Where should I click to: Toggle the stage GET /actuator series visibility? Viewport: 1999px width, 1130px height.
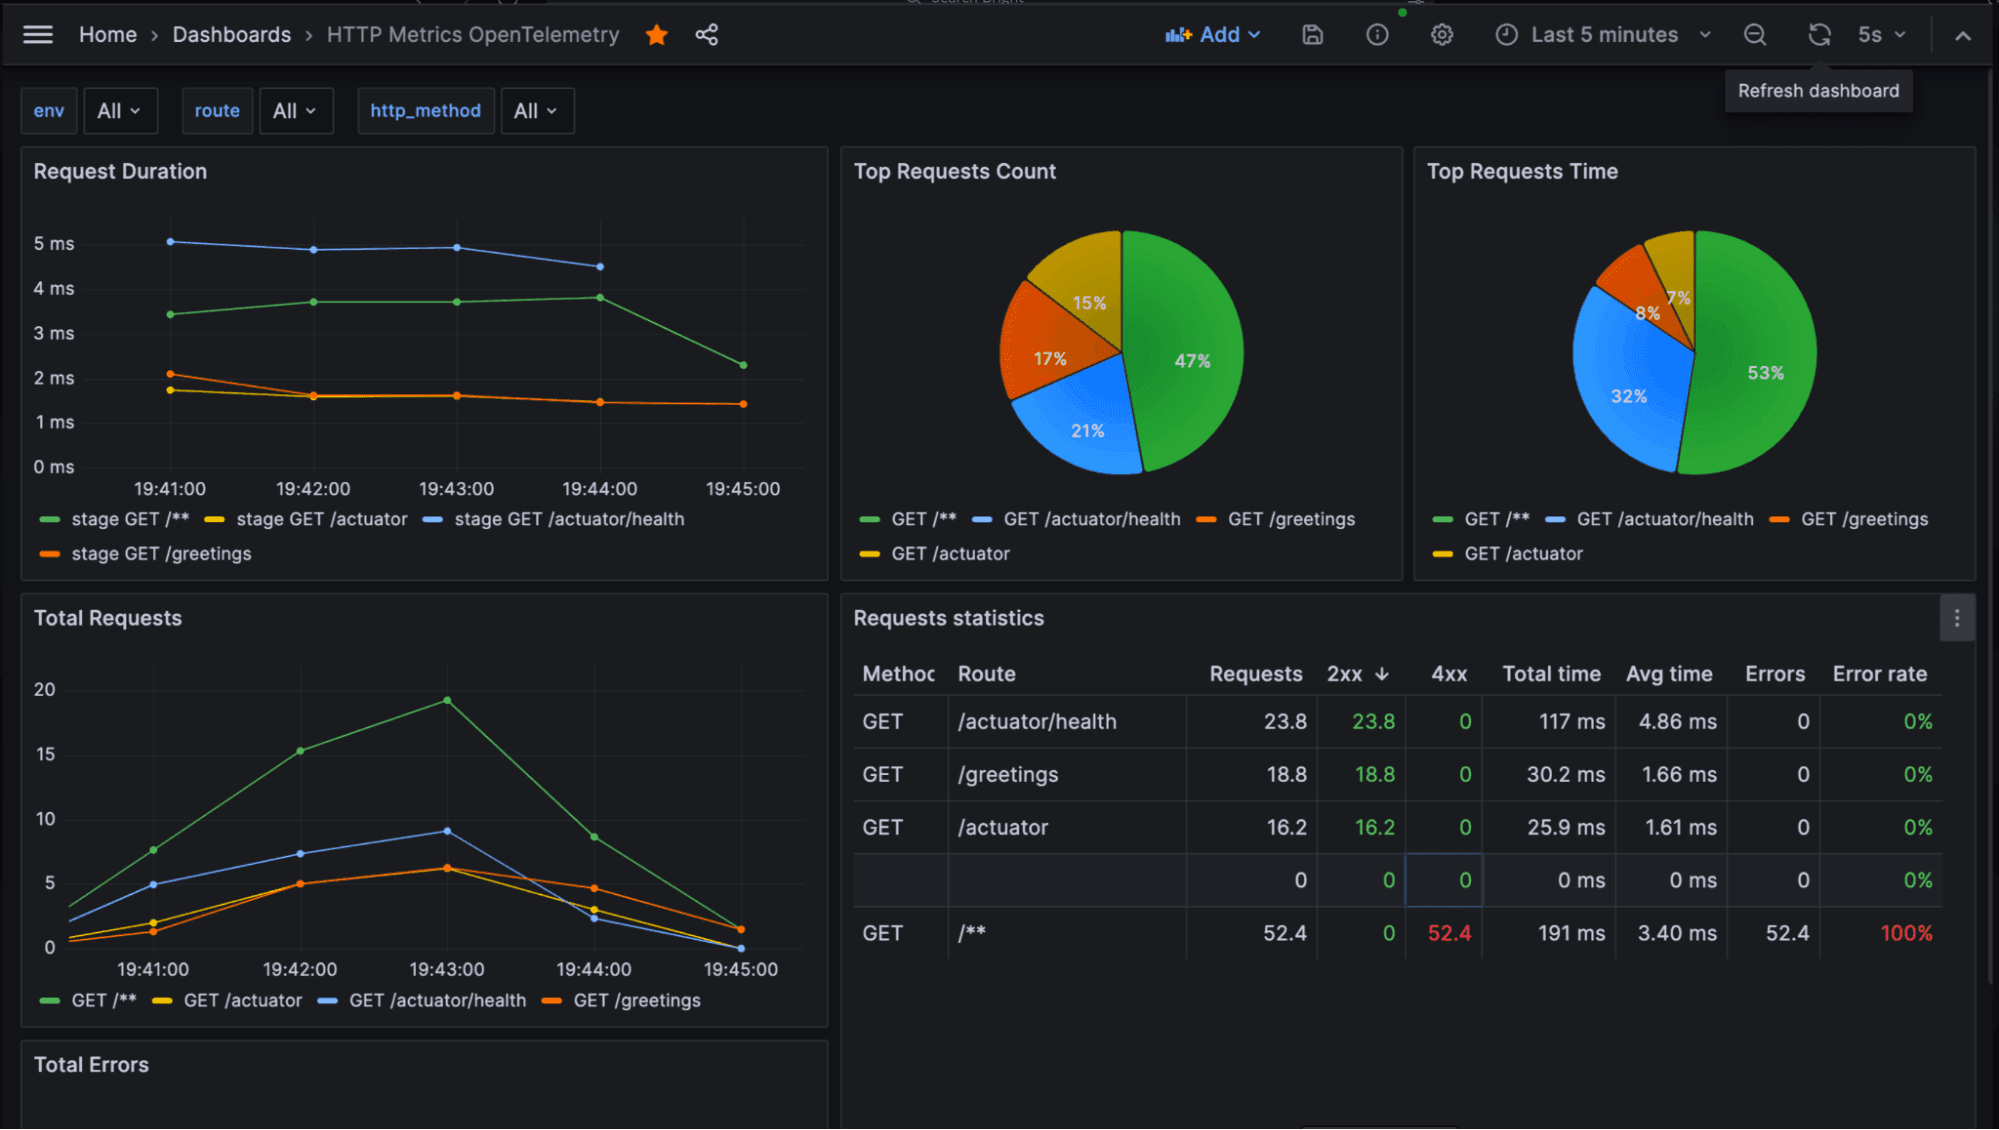320,519
